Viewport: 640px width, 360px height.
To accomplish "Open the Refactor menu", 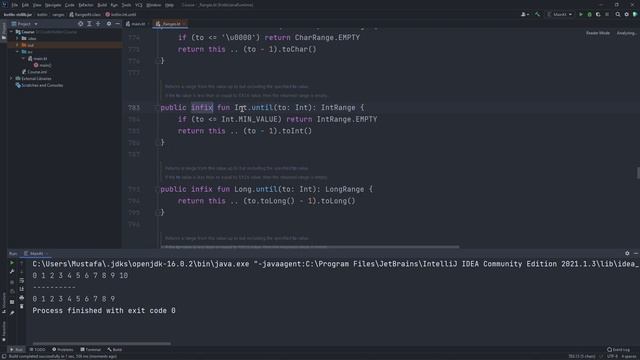I will pyautogui.click(x=86, y=5).
